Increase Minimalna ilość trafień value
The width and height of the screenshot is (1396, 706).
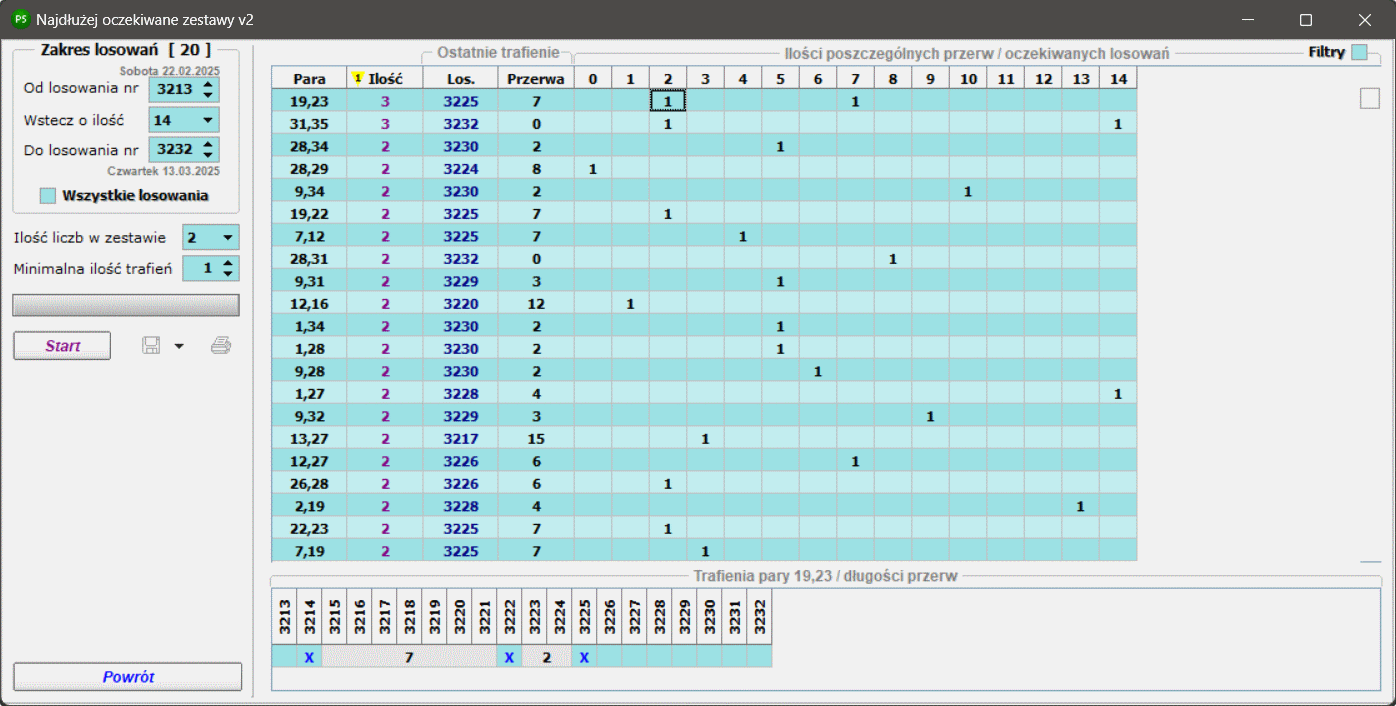pyautogui.click(x=229, y=263)
